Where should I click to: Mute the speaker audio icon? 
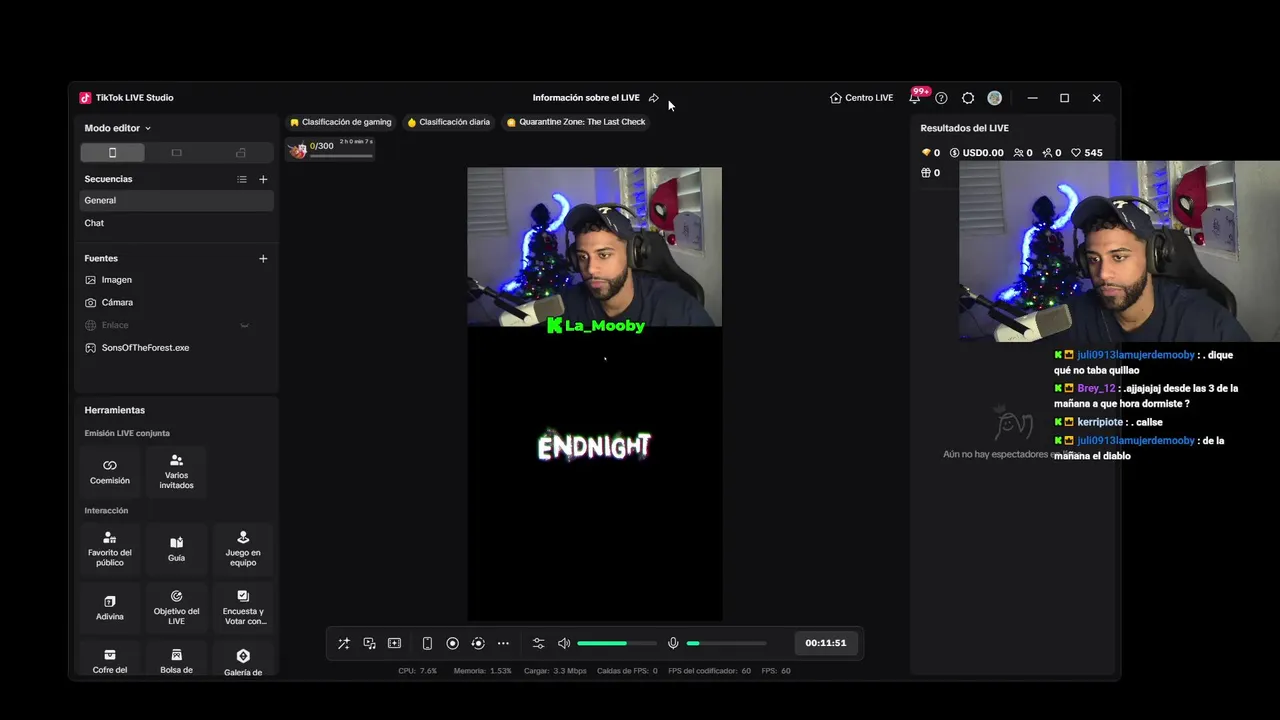(564, 643)
